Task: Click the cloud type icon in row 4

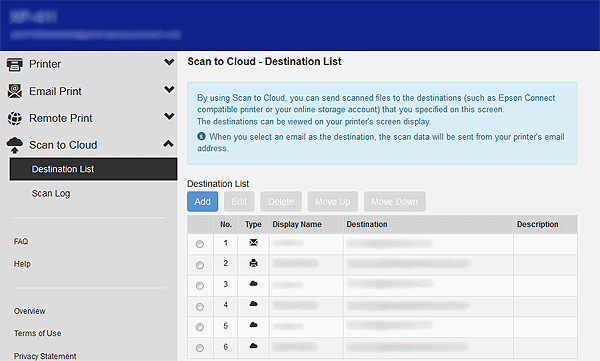Action: [253, 304]
